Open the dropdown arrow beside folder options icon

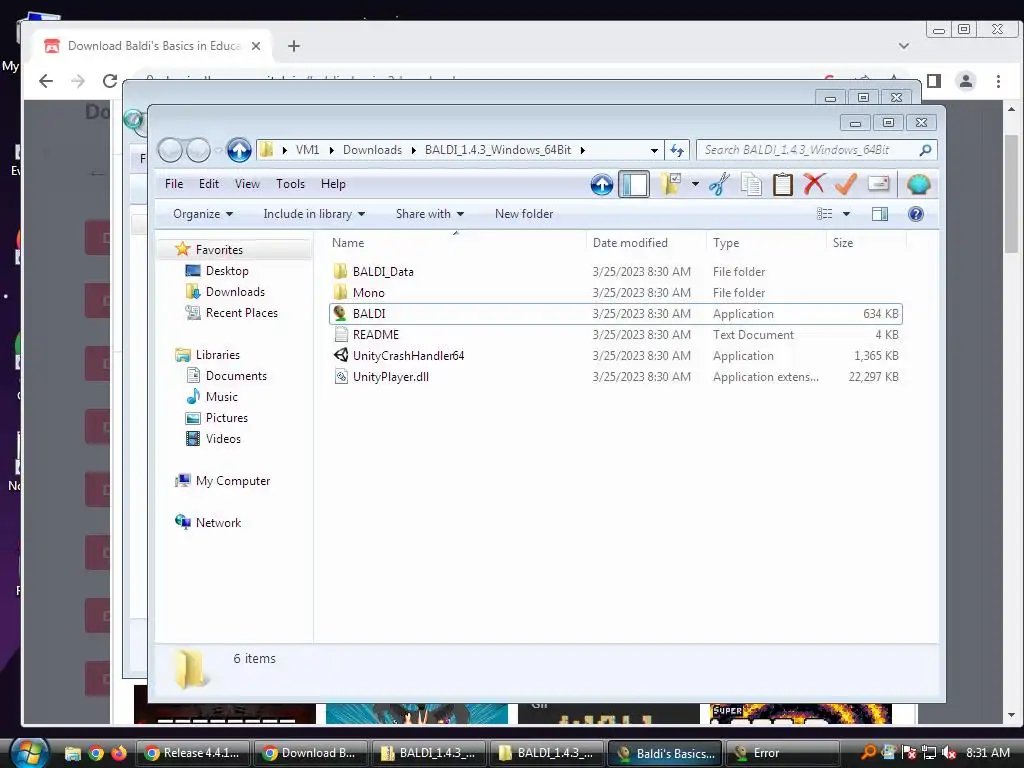pos(695,184)
